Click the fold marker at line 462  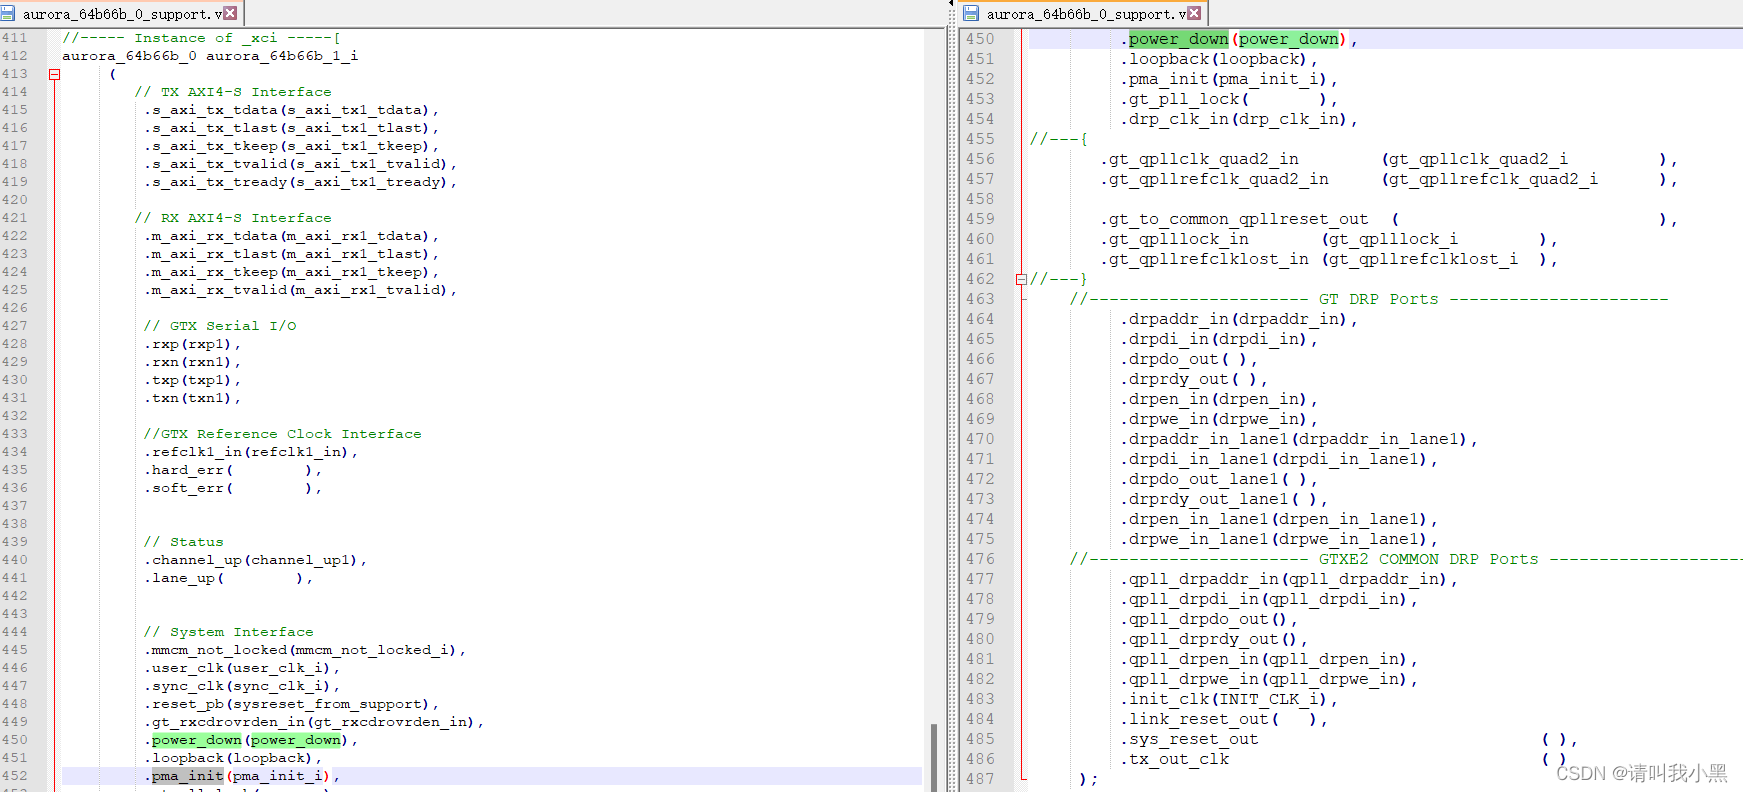1021,279
